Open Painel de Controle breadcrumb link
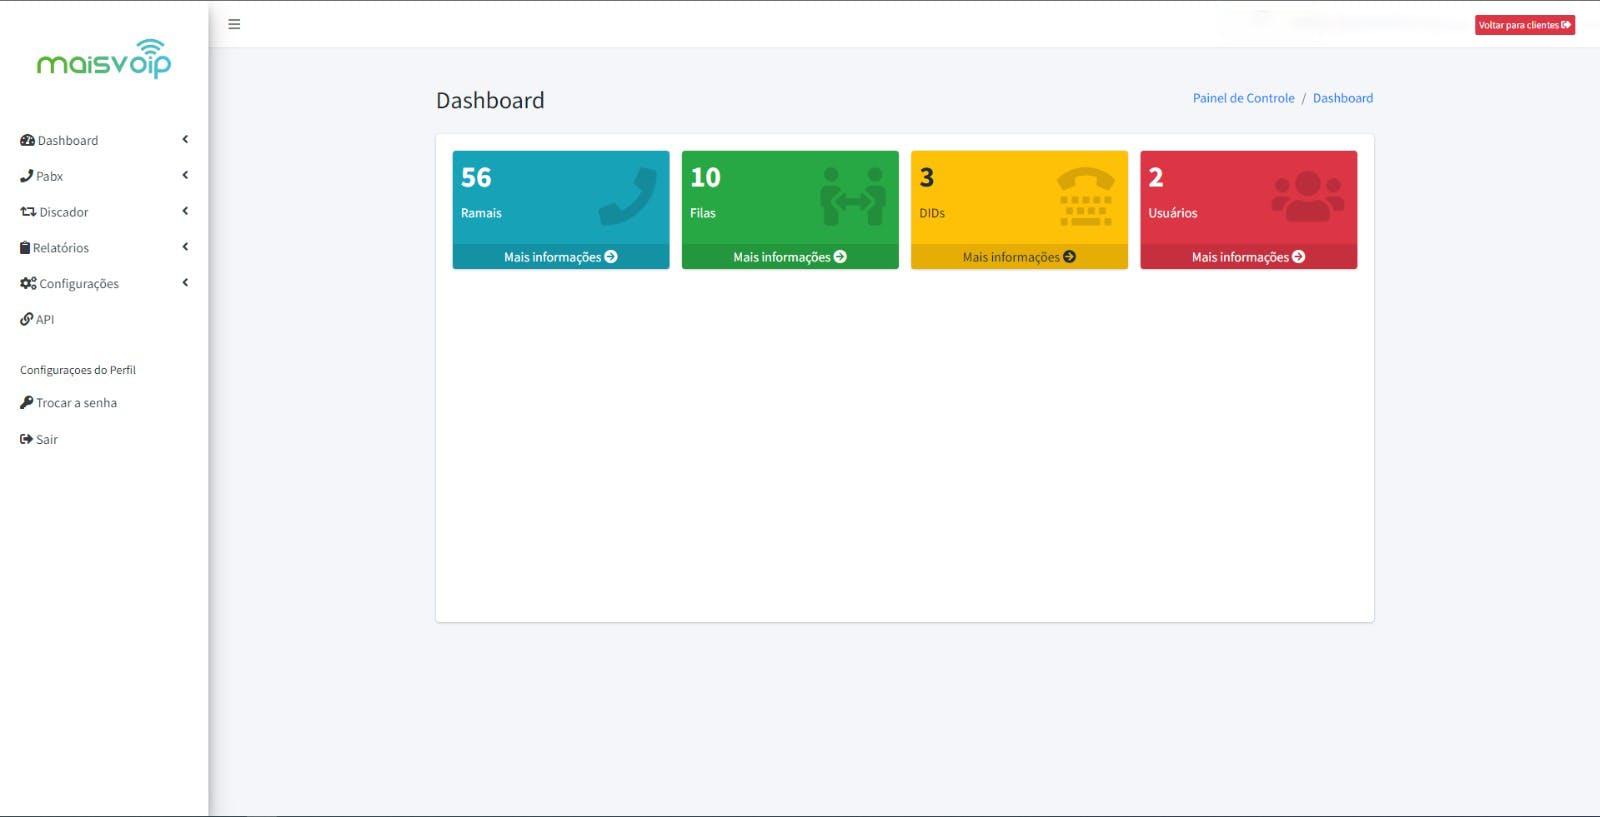Screen dimensions: 1600x817 (1243, 98)
